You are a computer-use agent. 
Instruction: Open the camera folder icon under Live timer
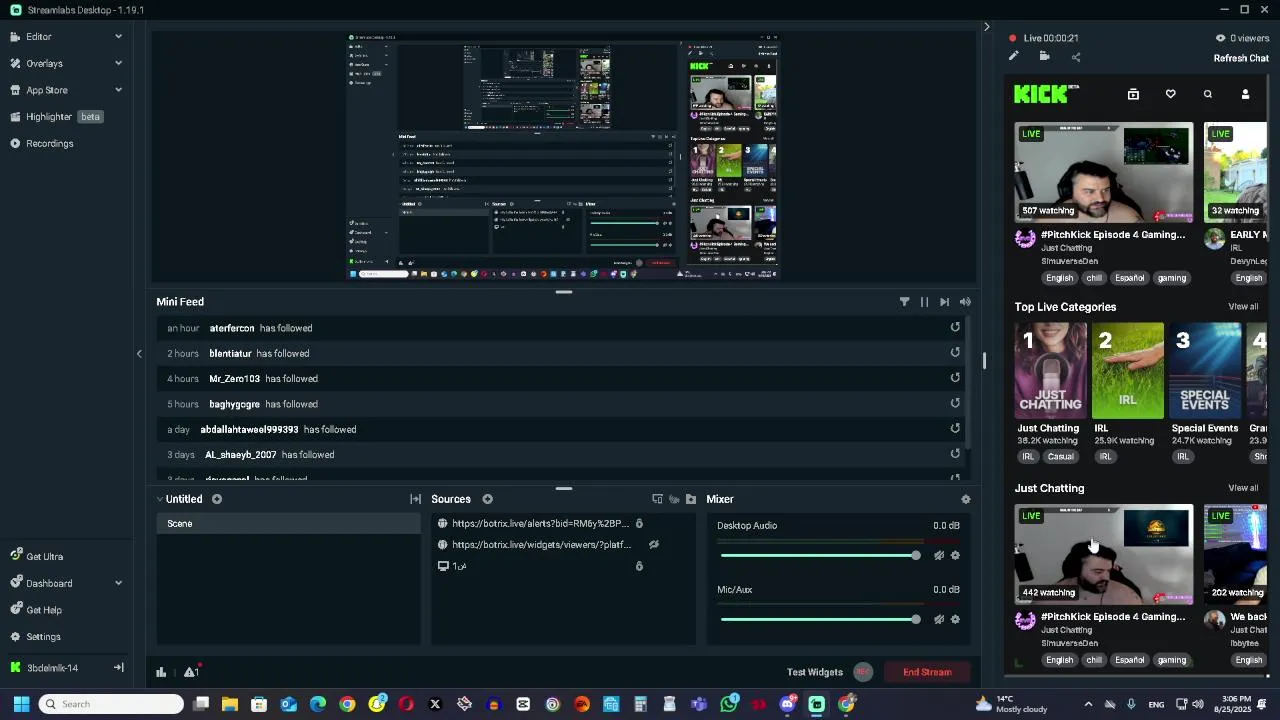pos(1044,56)
